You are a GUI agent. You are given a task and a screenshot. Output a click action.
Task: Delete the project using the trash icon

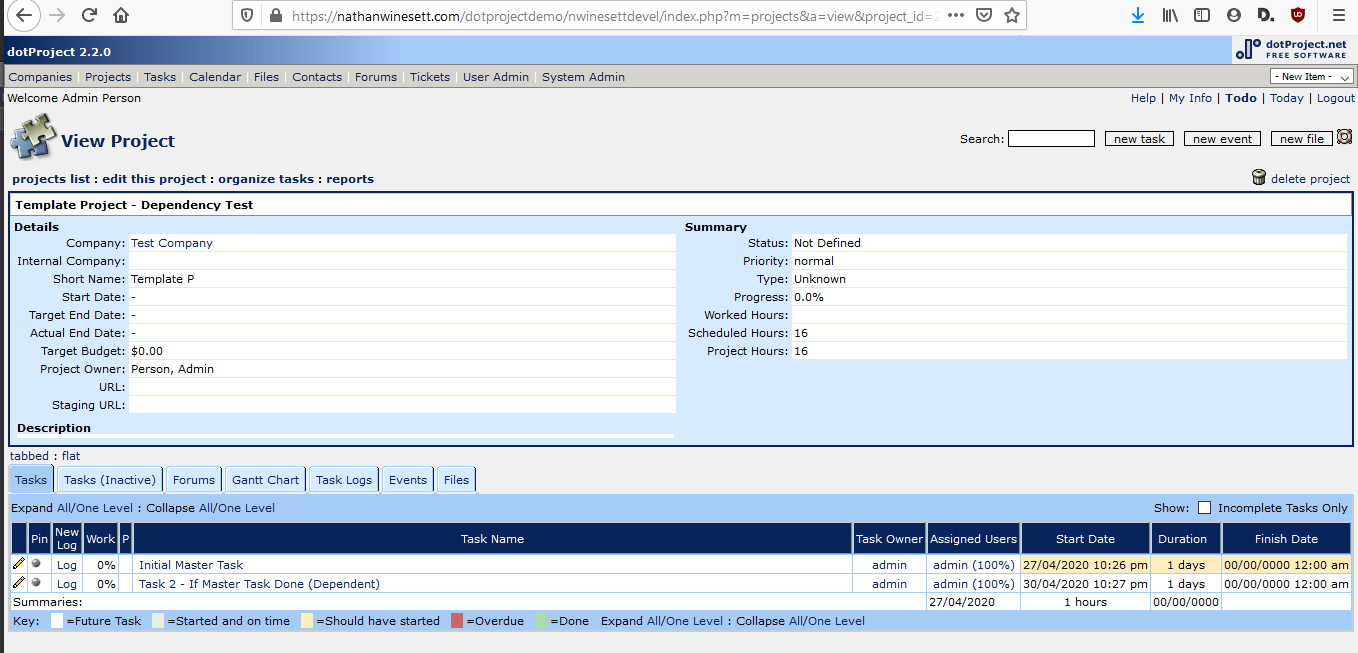click(1258, 177)
